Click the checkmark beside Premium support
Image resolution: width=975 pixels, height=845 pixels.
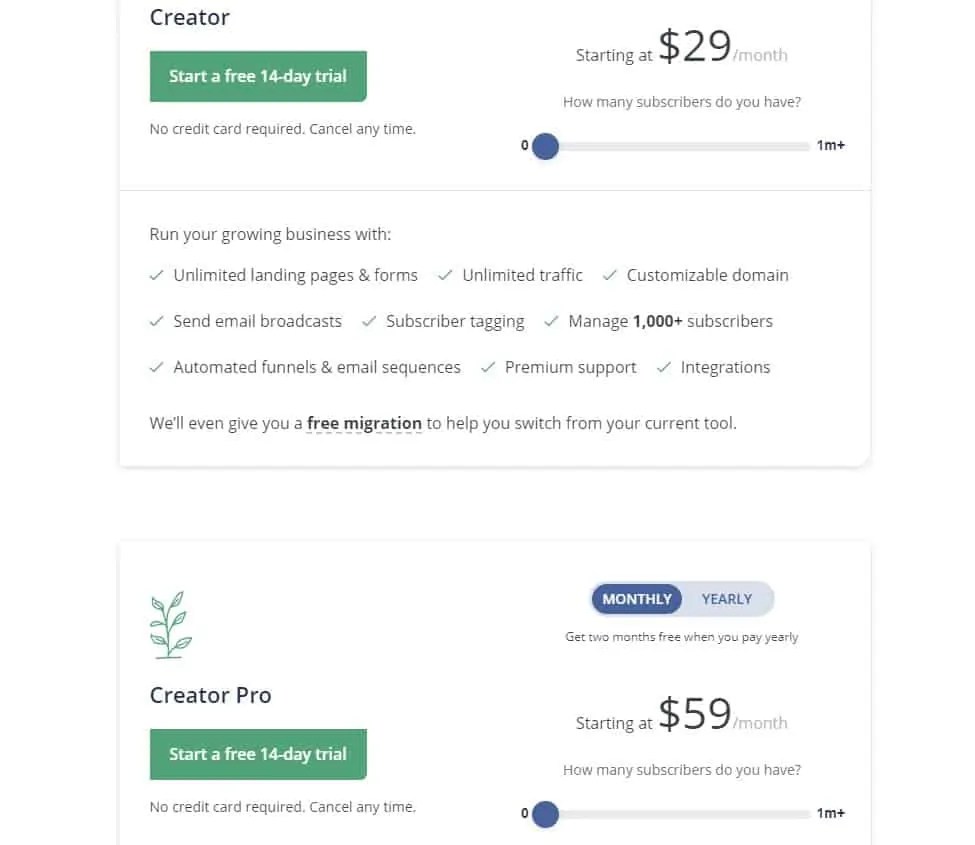[x=487, y=367]
